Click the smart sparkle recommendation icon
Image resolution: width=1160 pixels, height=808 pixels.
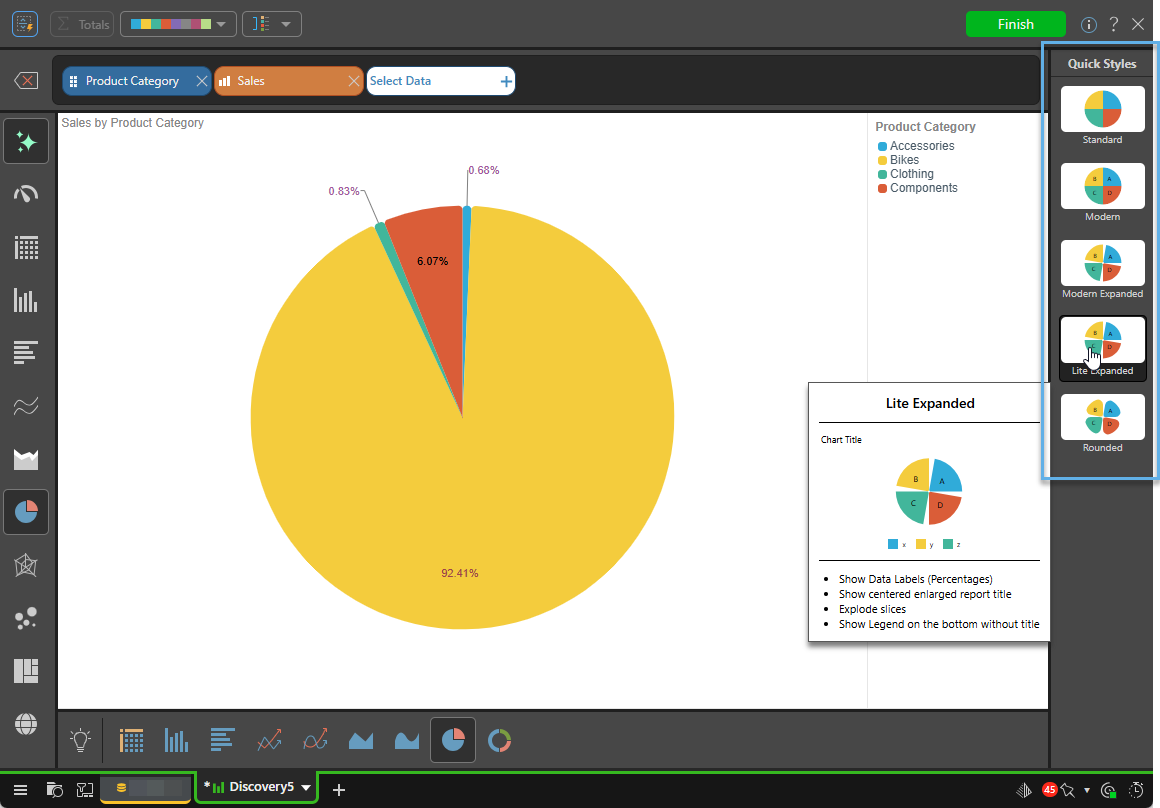[x=26, y=141]
